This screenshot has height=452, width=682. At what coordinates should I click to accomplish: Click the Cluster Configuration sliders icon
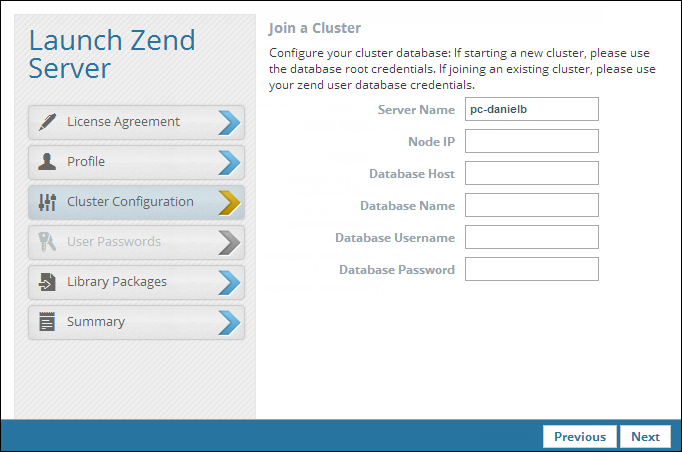click(47, 202)
